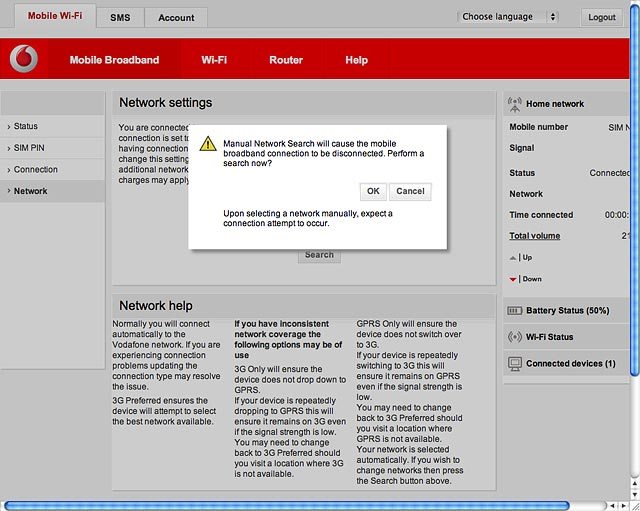Open the Wi-Fi menu in red bar
The width and height of the screenshot is (640, 511).
pos(214,60)
